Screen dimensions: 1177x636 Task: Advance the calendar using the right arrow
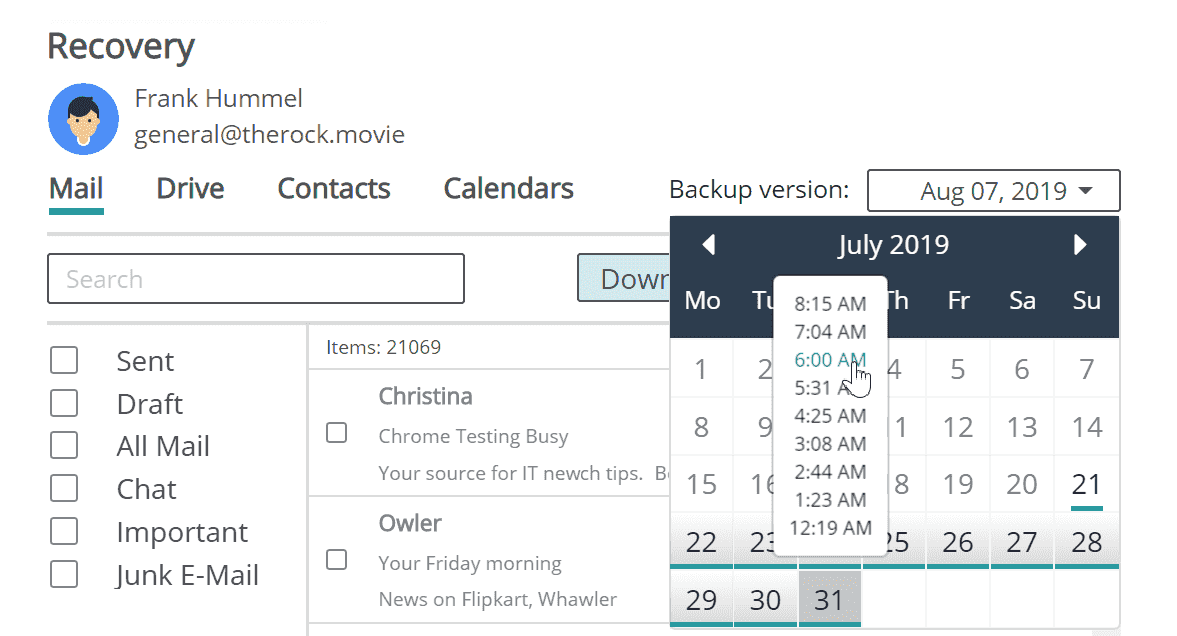click(x=1080, y=244)
